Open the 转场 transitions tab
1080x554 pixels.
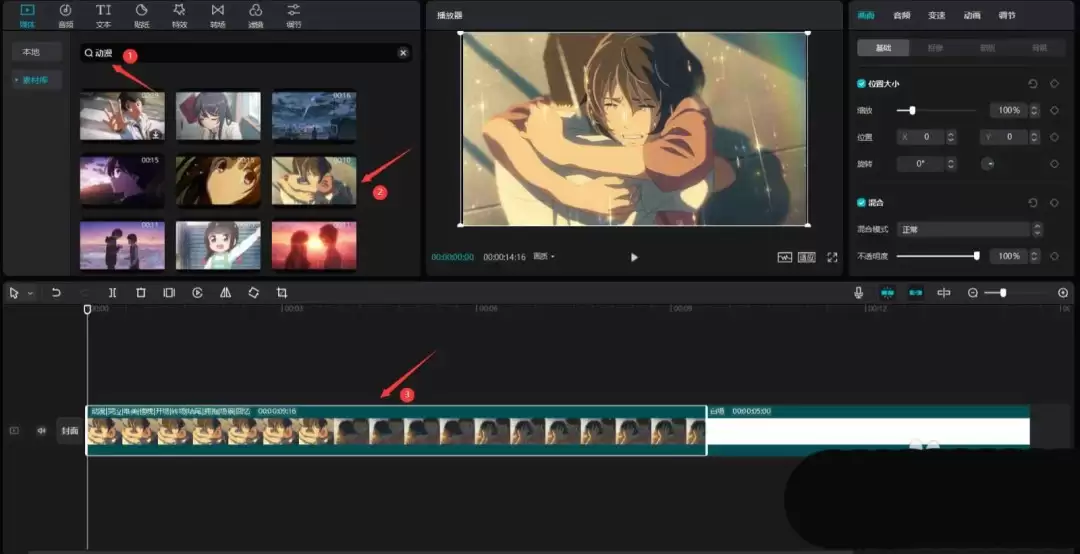click(x=218, y=16)
